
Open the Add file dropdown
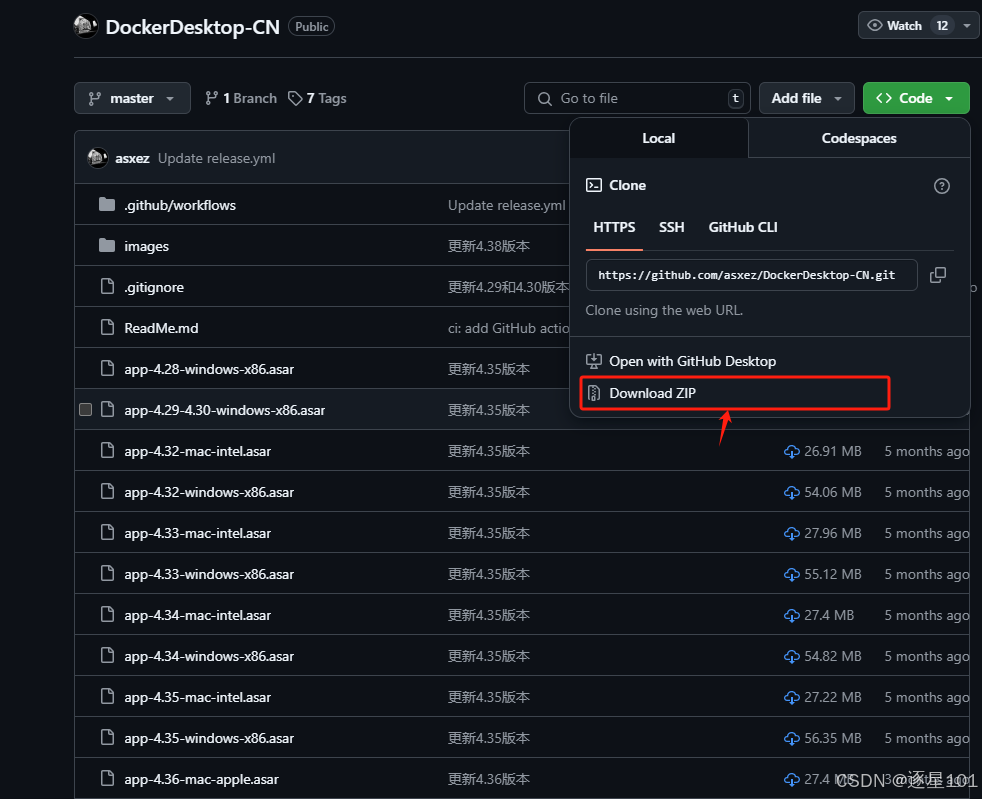click(x=807, y=98)
